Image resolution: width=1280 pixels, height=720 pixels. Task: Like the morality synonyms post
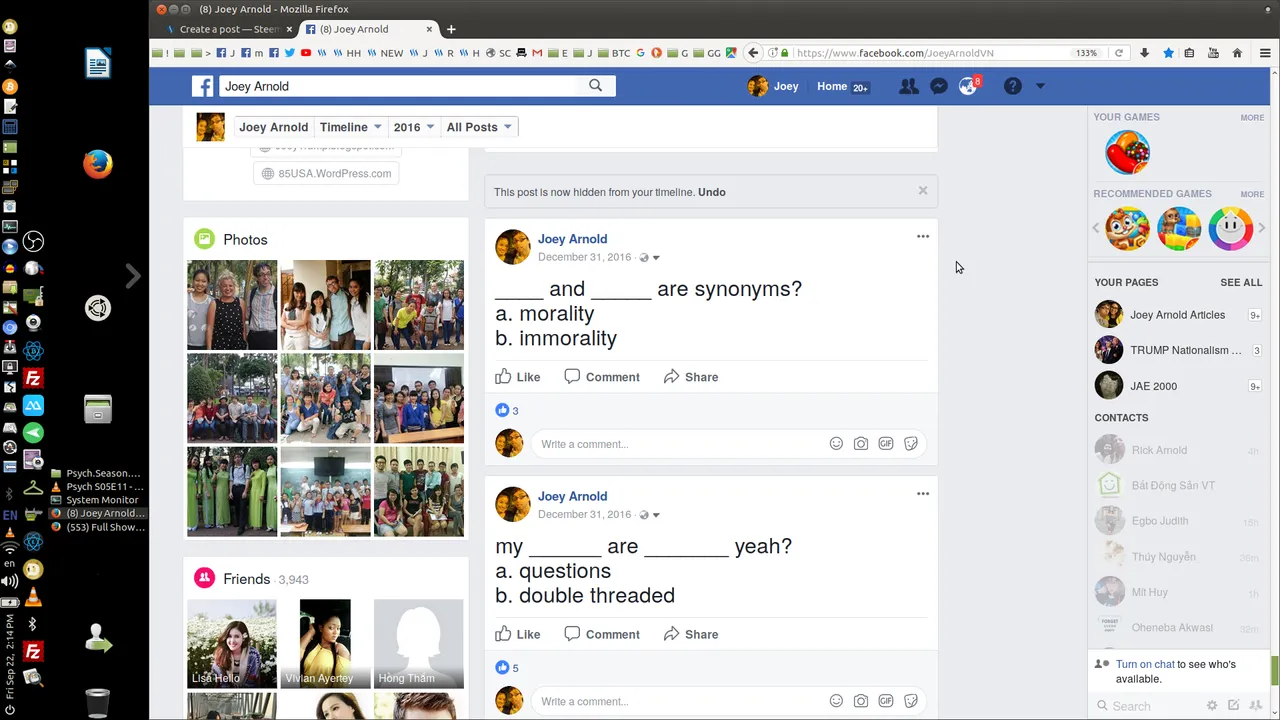click(x=518, y=377)
